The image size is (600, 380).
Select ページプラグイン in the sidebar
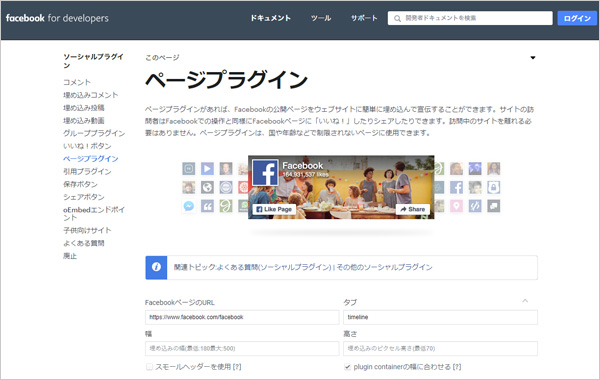pyautogui.click(x=91, y=158)
